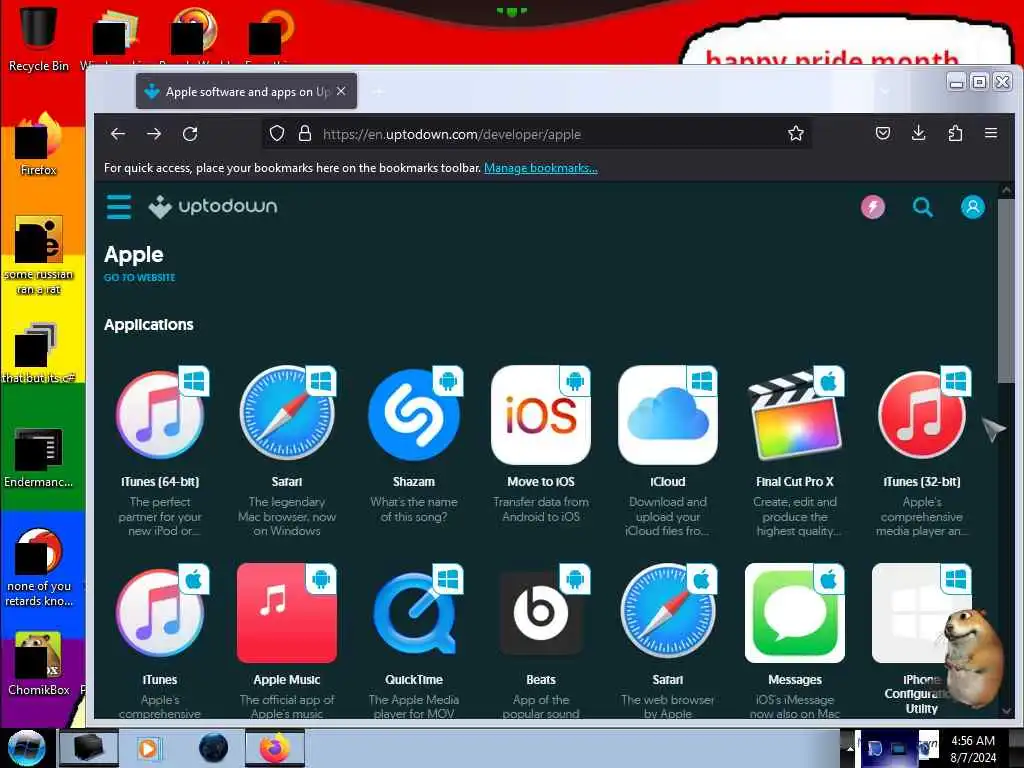1024x768 pixels.
Task: Click the Firefox taskbar button
Action: click(275, 748)
